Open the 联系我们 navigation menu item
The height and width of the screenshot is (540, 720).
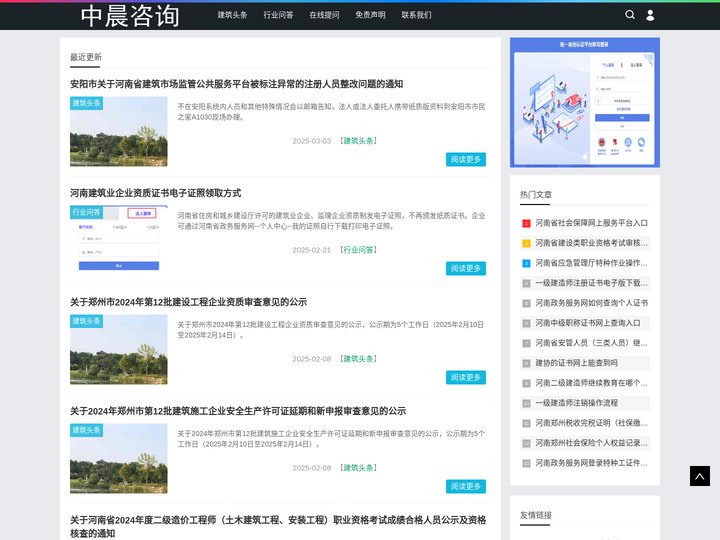pos(416,15)
